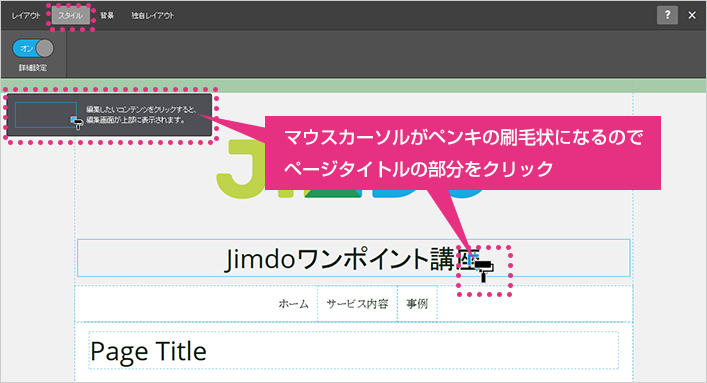The image size is (707, 383).
Task: Open help with the question mark icon
Action: coord(667,15)
